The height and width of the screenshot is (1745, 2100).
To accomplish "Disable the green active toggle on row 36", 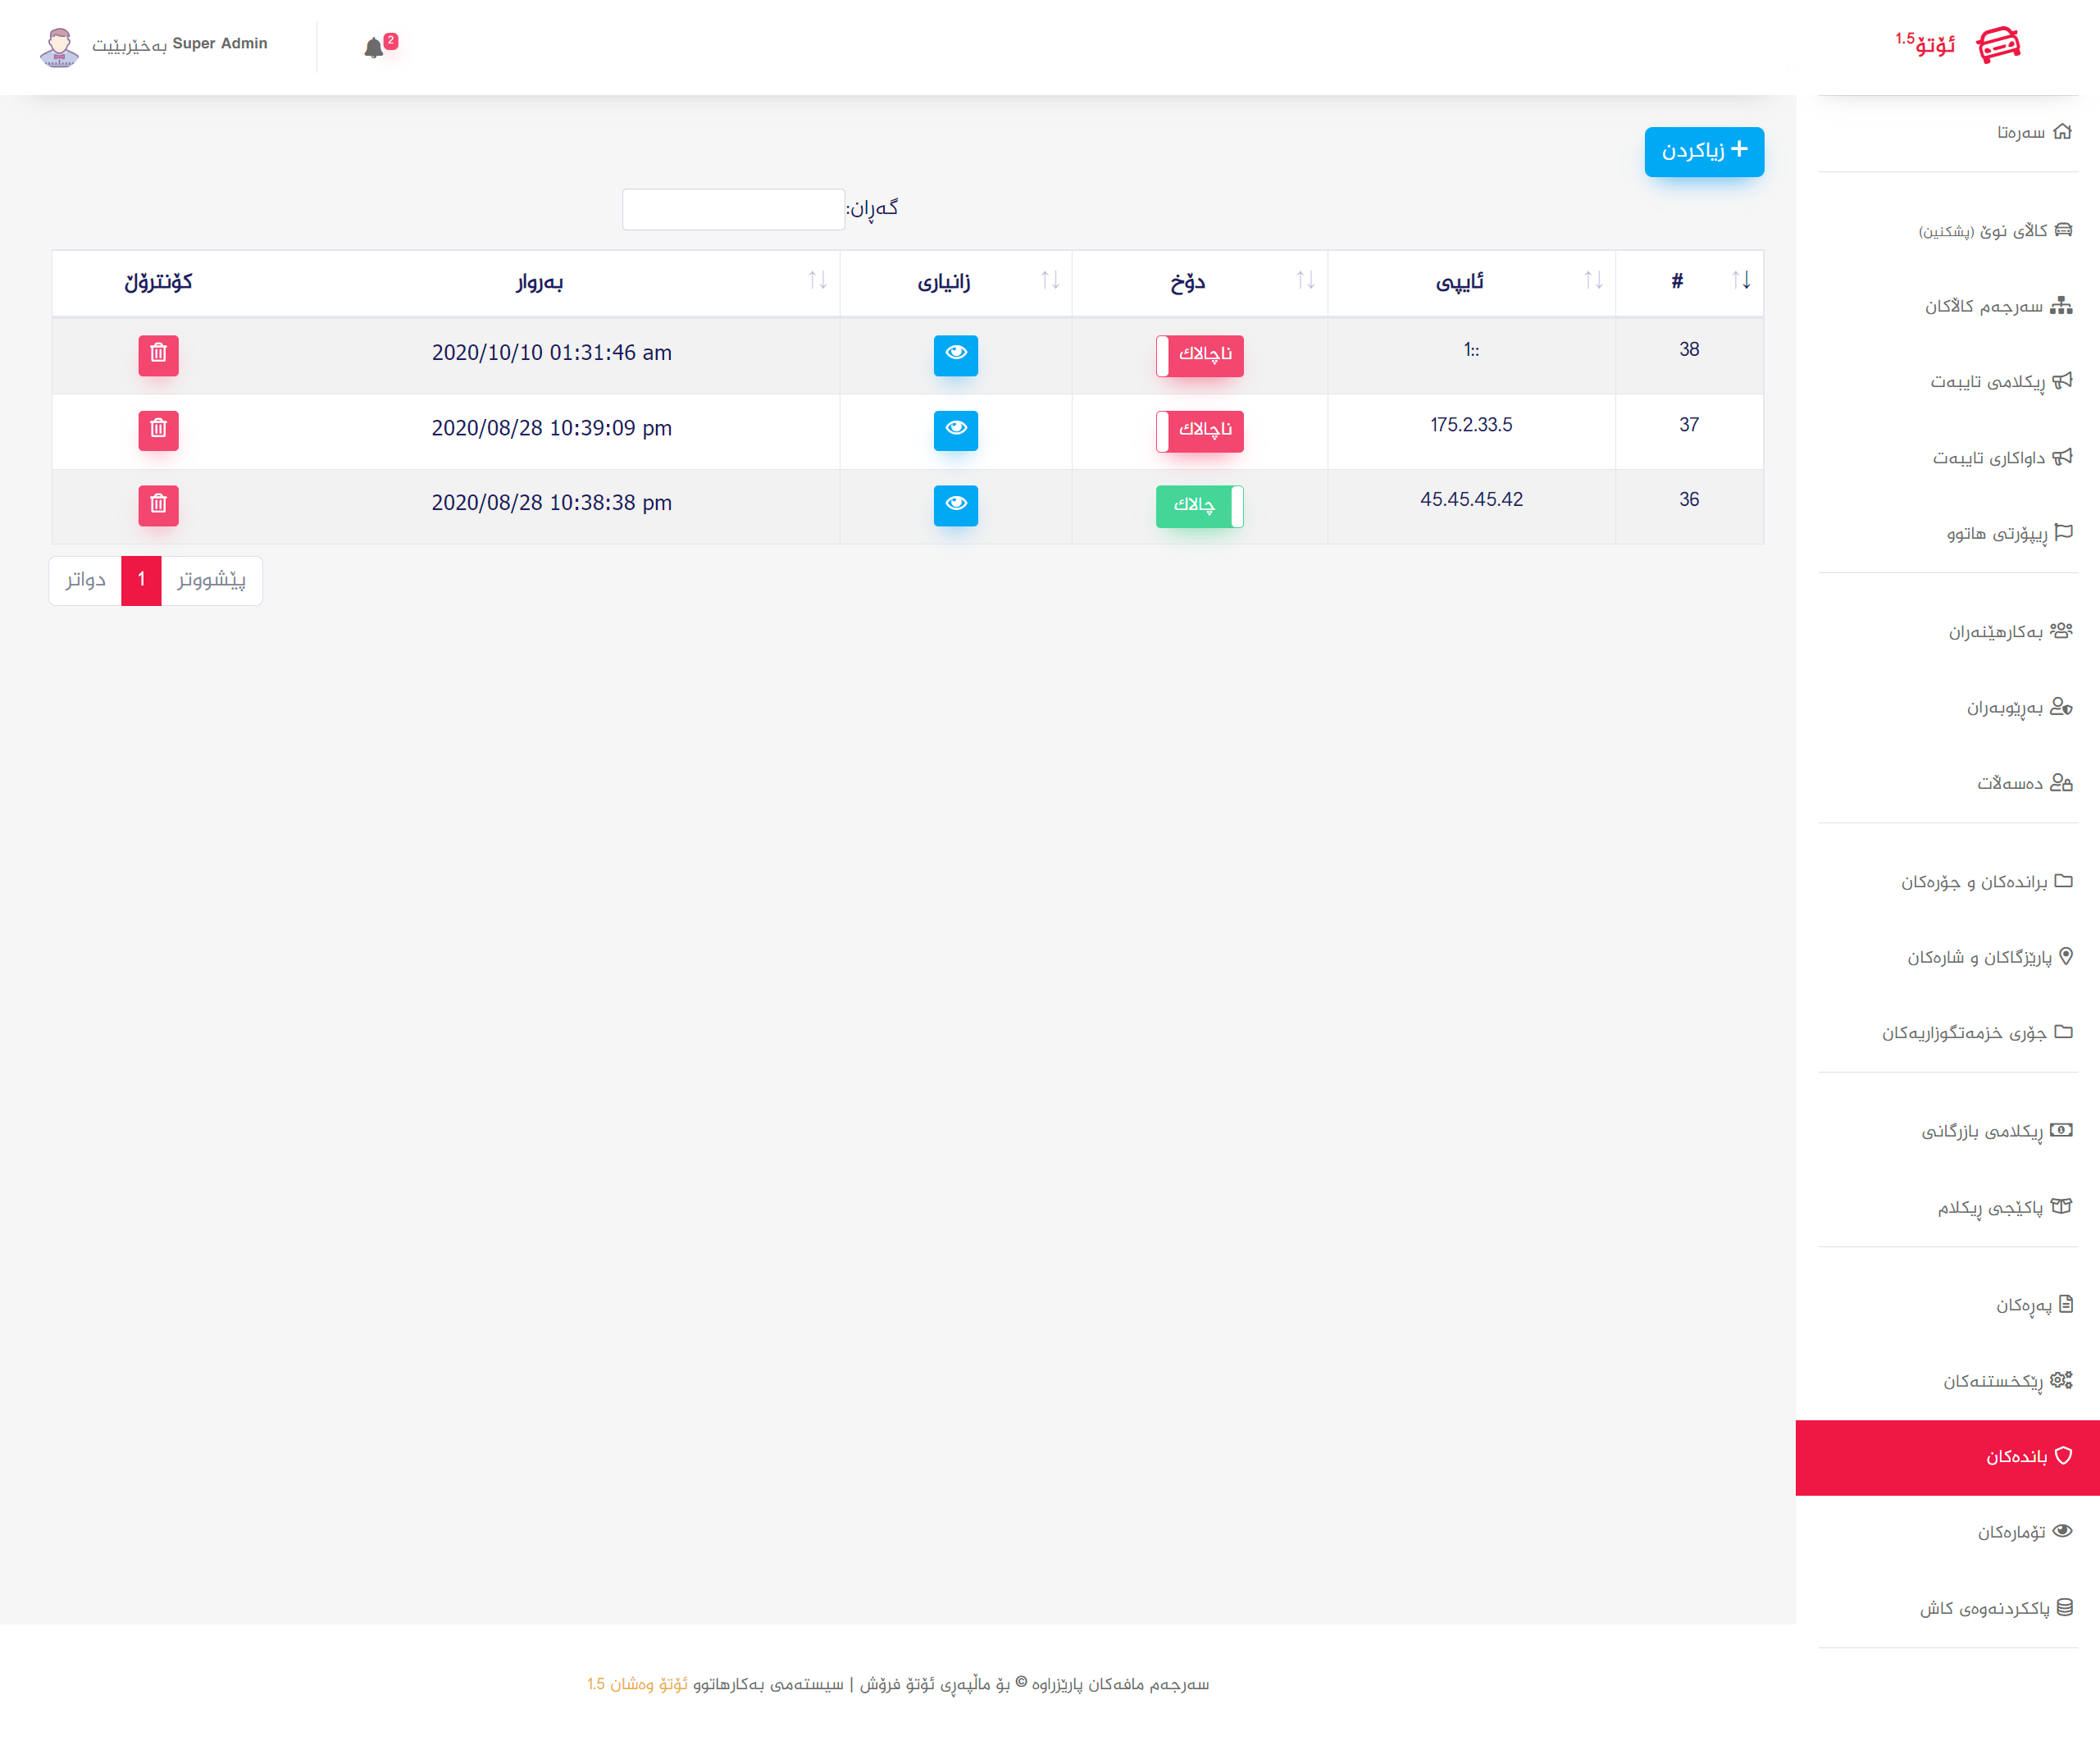I will [1199, 505].
